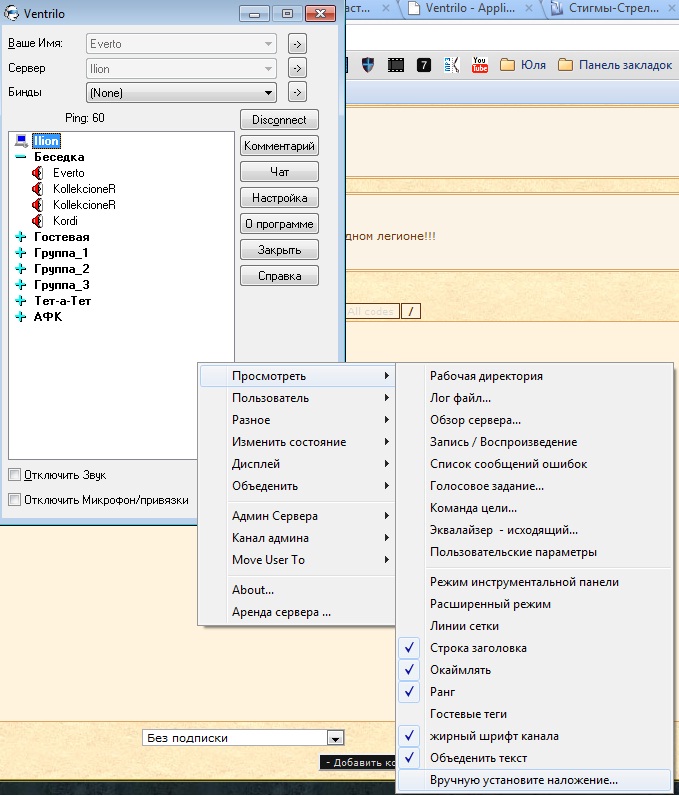Open the YouTube bookmark in the browser

pyautogui.click(x=480, y=65)
